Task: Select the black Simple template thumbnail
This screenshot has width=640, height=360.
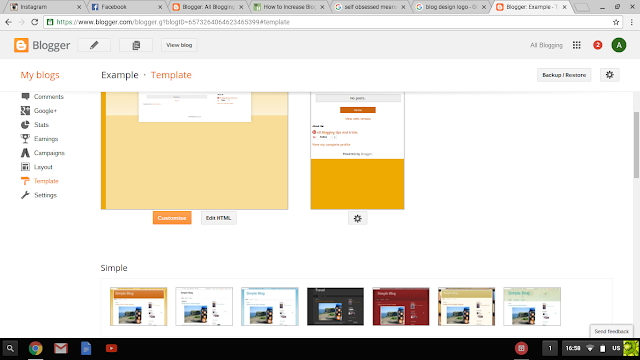Action: coord(335,307)
